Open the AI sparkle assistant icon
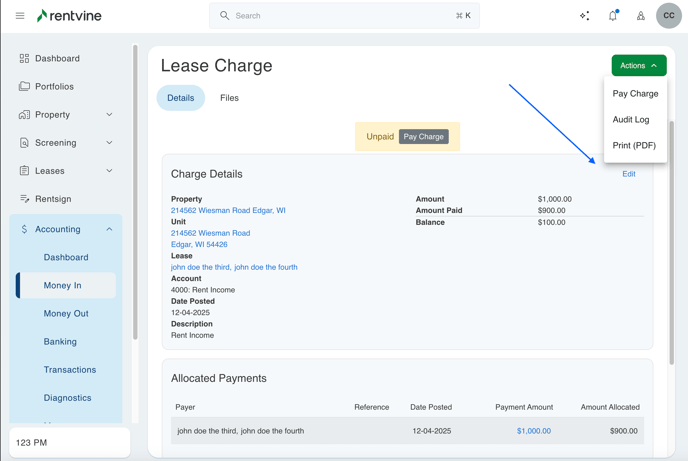This screenshot has height=461, width=688. pos(585,16)
